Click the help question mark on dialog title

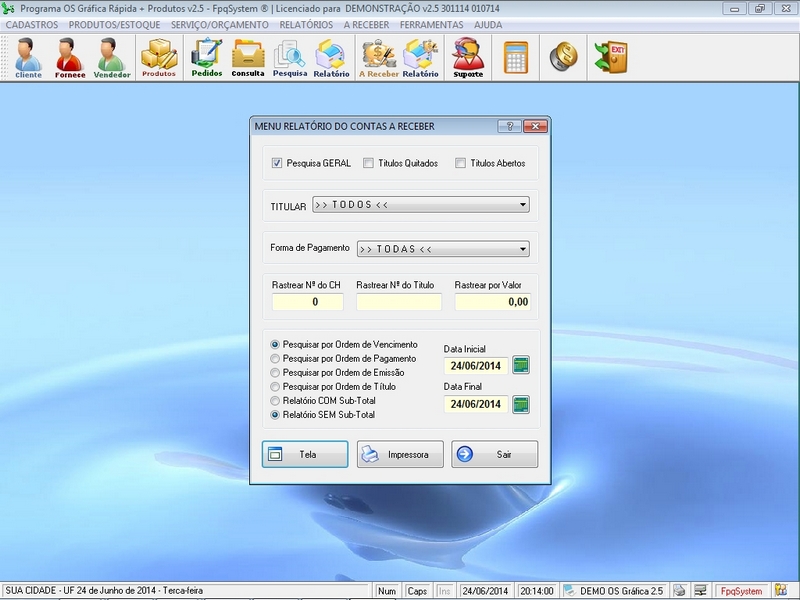509,126
